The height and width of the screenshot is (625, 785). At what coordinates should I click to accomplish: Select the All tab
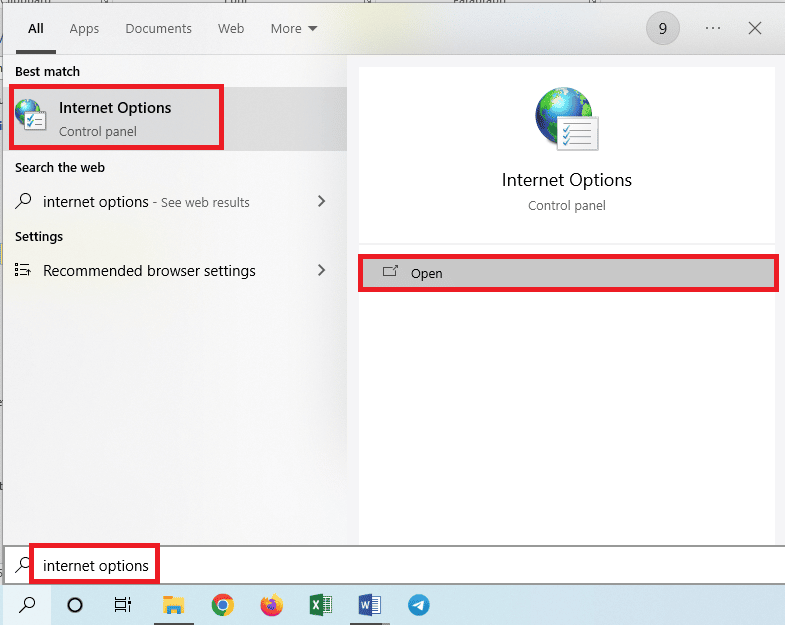[x=36, y=29]
